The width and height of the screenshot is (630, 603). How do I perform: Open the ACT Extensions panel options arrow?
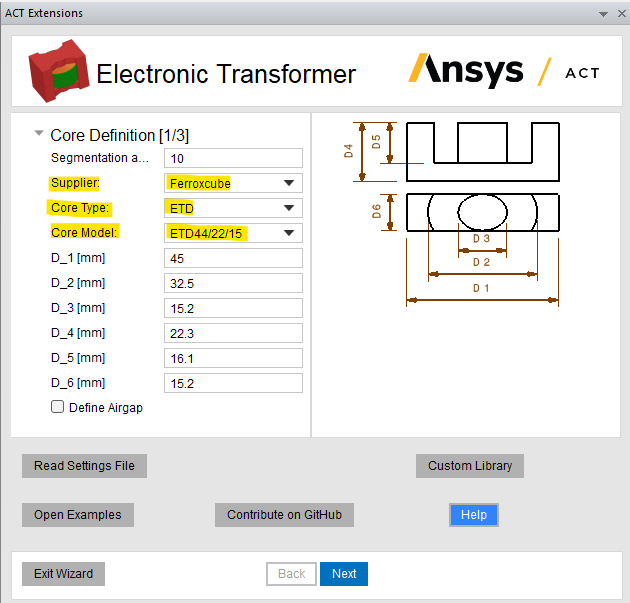click(x=603, y=14)
